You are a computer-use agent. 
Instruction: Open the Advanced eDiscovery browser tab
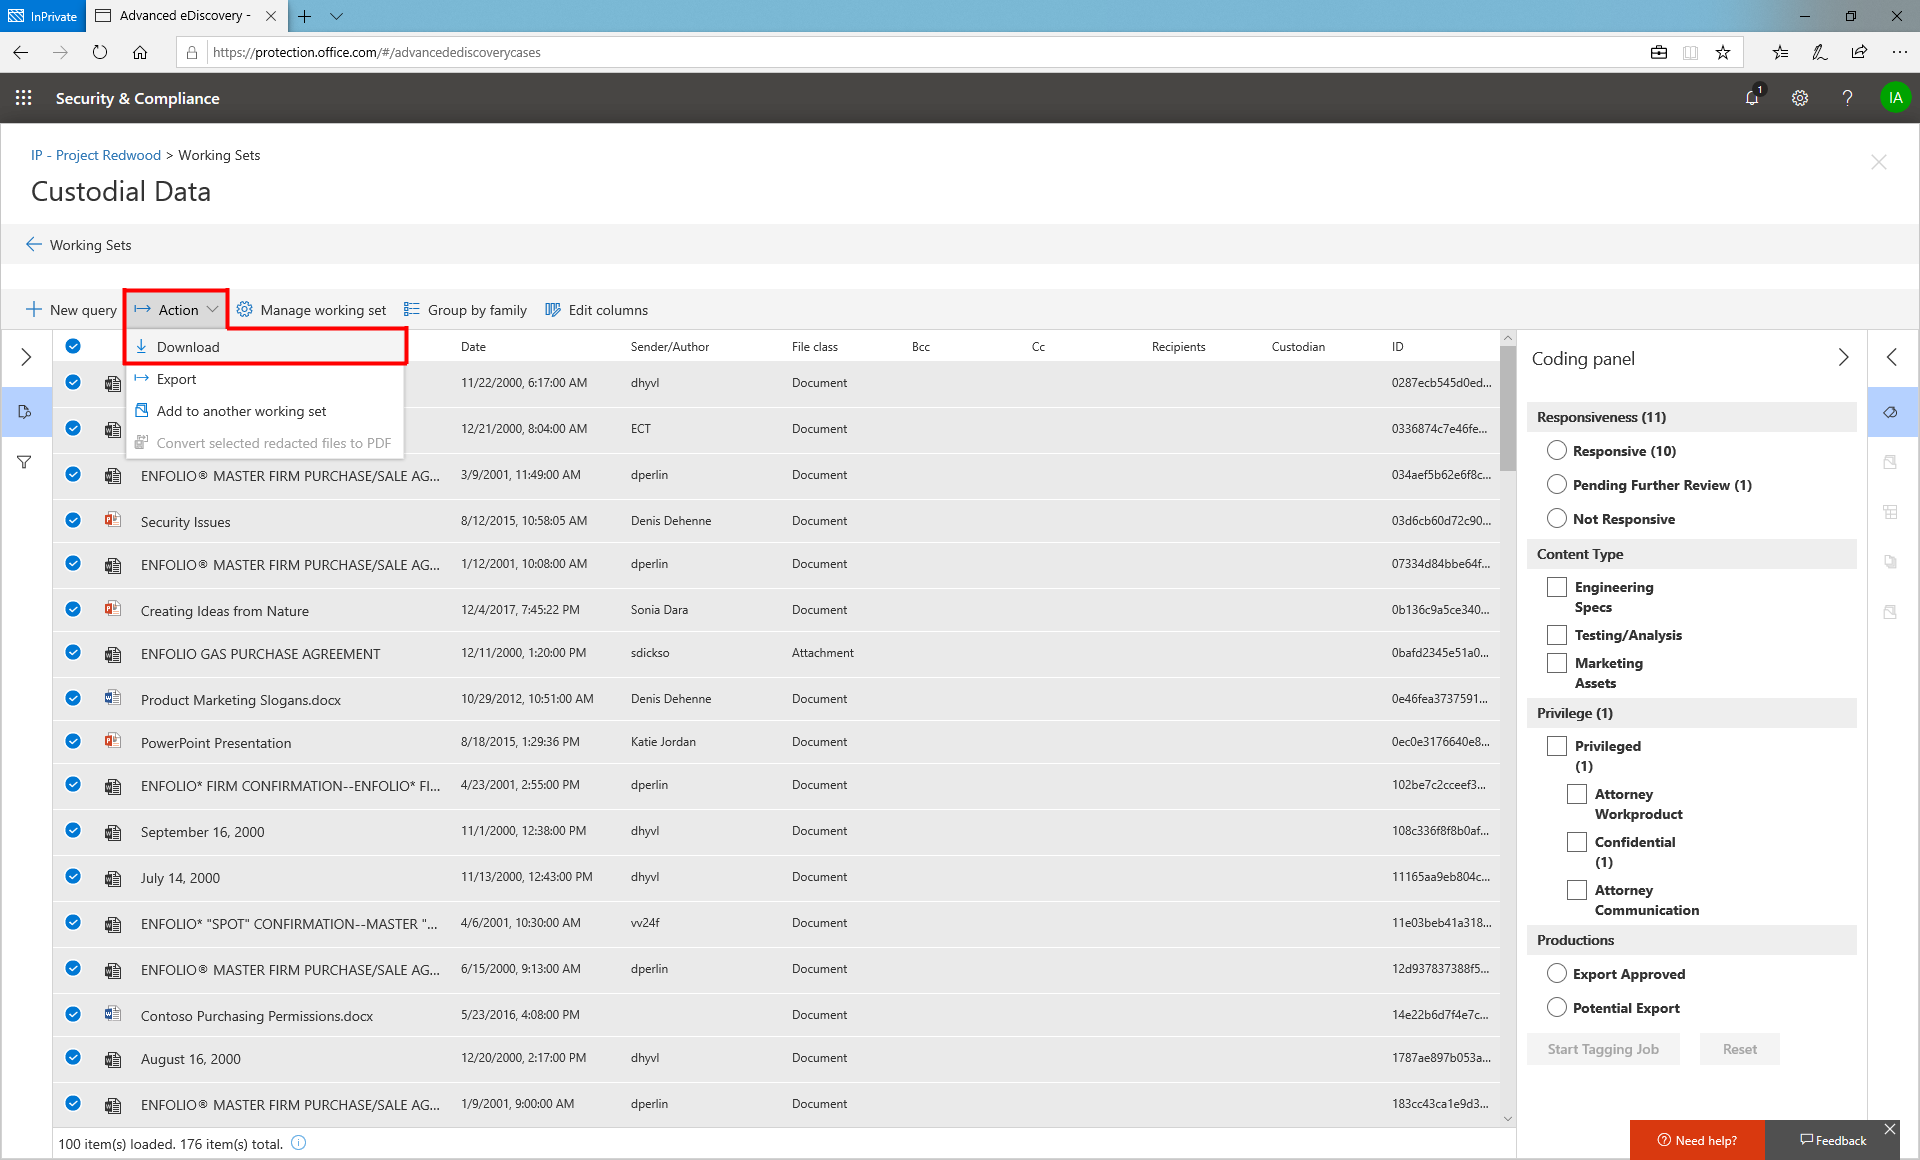(x=186, y=16)
